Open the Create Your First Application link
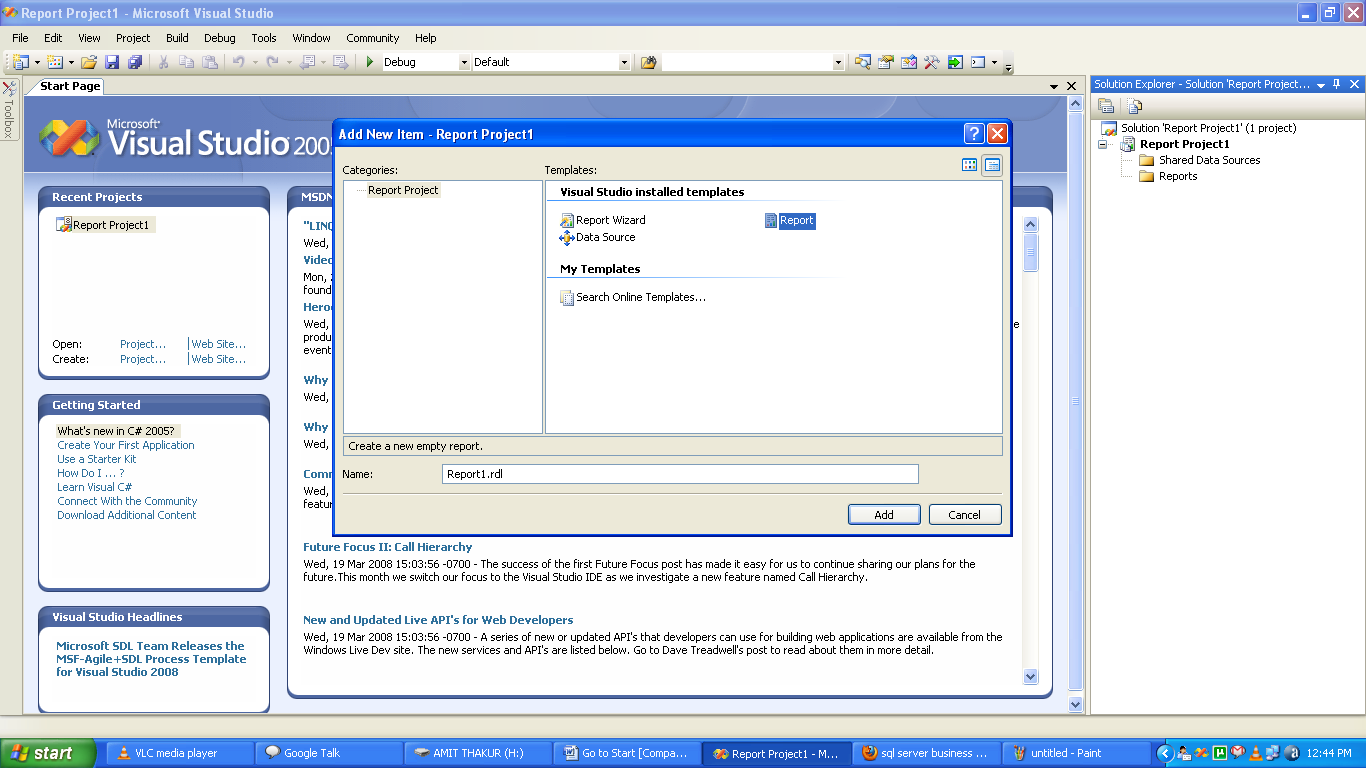This screenshot has width=1366, height=768. pyautogui.click(x=126, y=445)
